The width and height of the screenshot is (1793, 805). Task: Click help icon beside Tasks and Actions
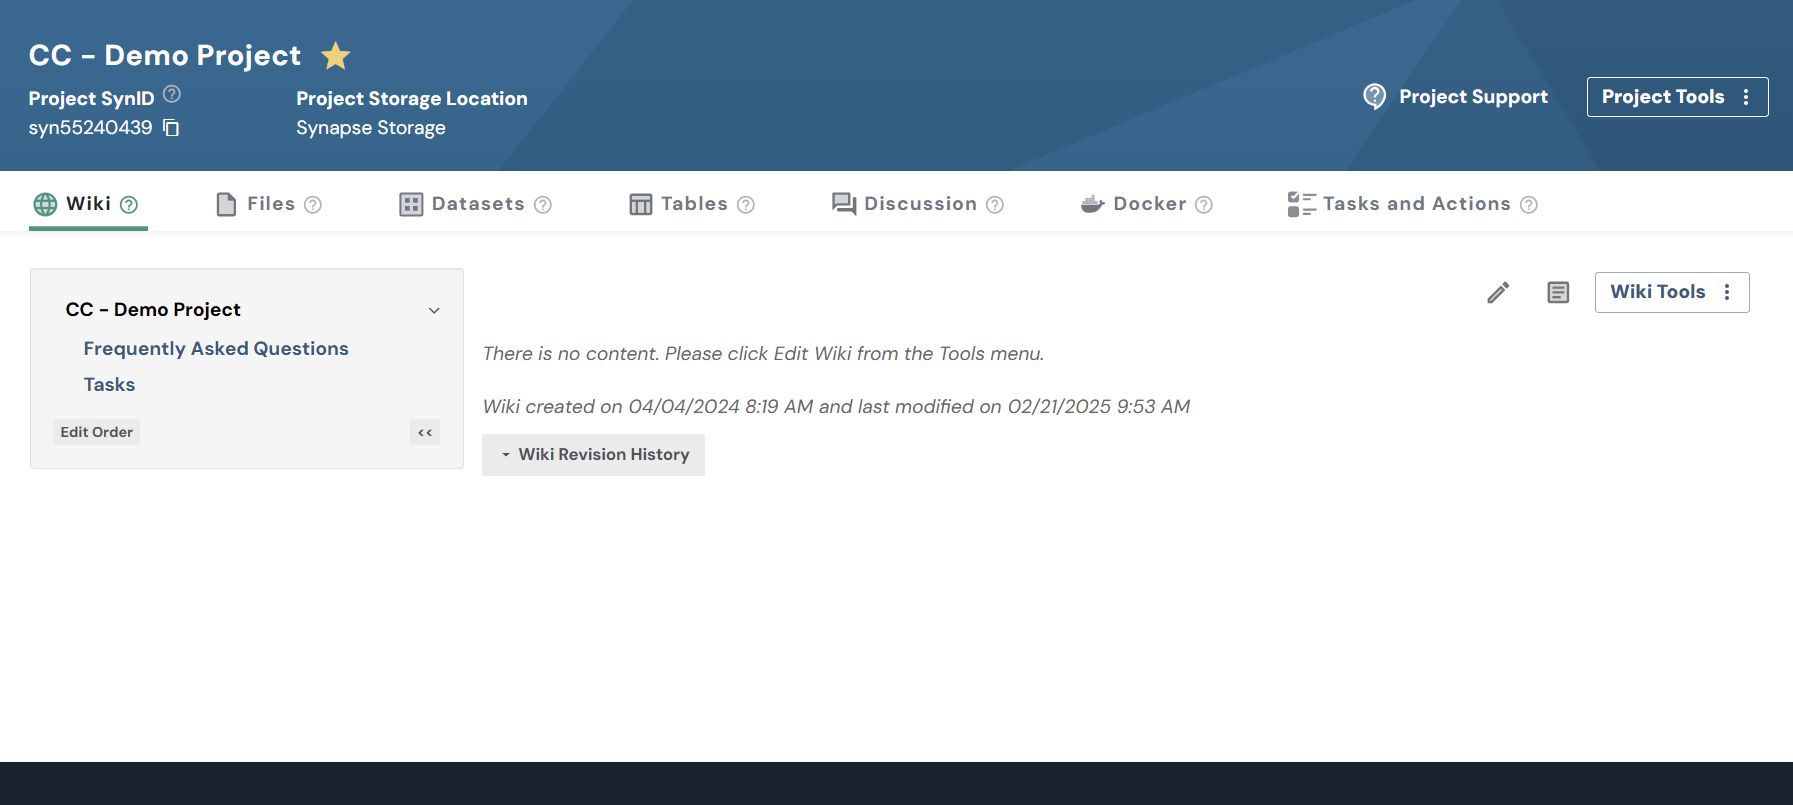click(1528, 205)
